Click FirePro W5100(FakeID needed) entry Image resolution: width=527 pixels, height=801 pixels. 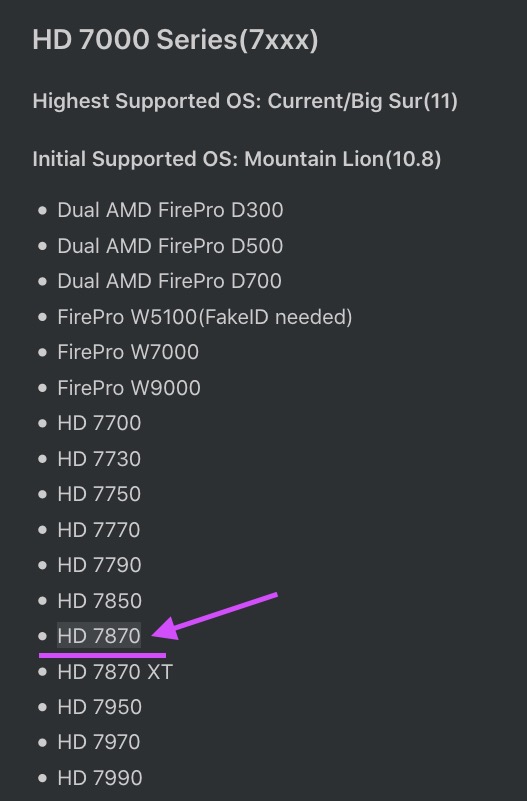[x=205, y=317]
